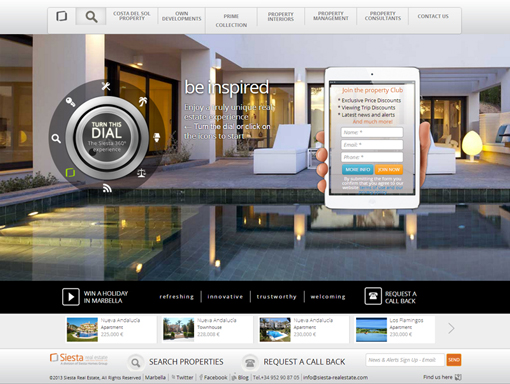Click the Tel.+34 952 90 87 05 number
Screen dimensions: 510x384
point(276,377)
